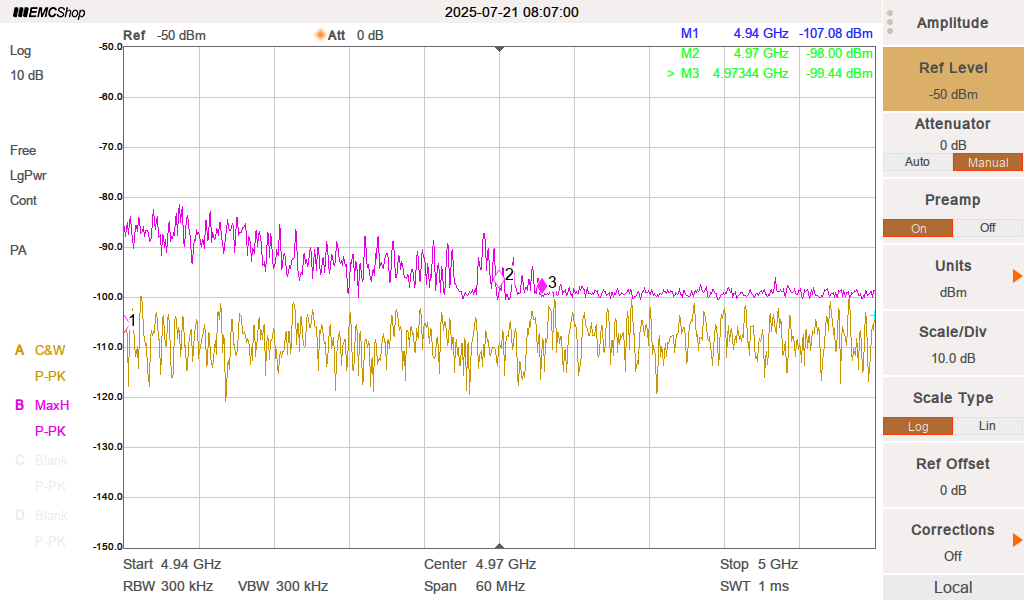Switch Scale Type to Lin

click(987, 426)
